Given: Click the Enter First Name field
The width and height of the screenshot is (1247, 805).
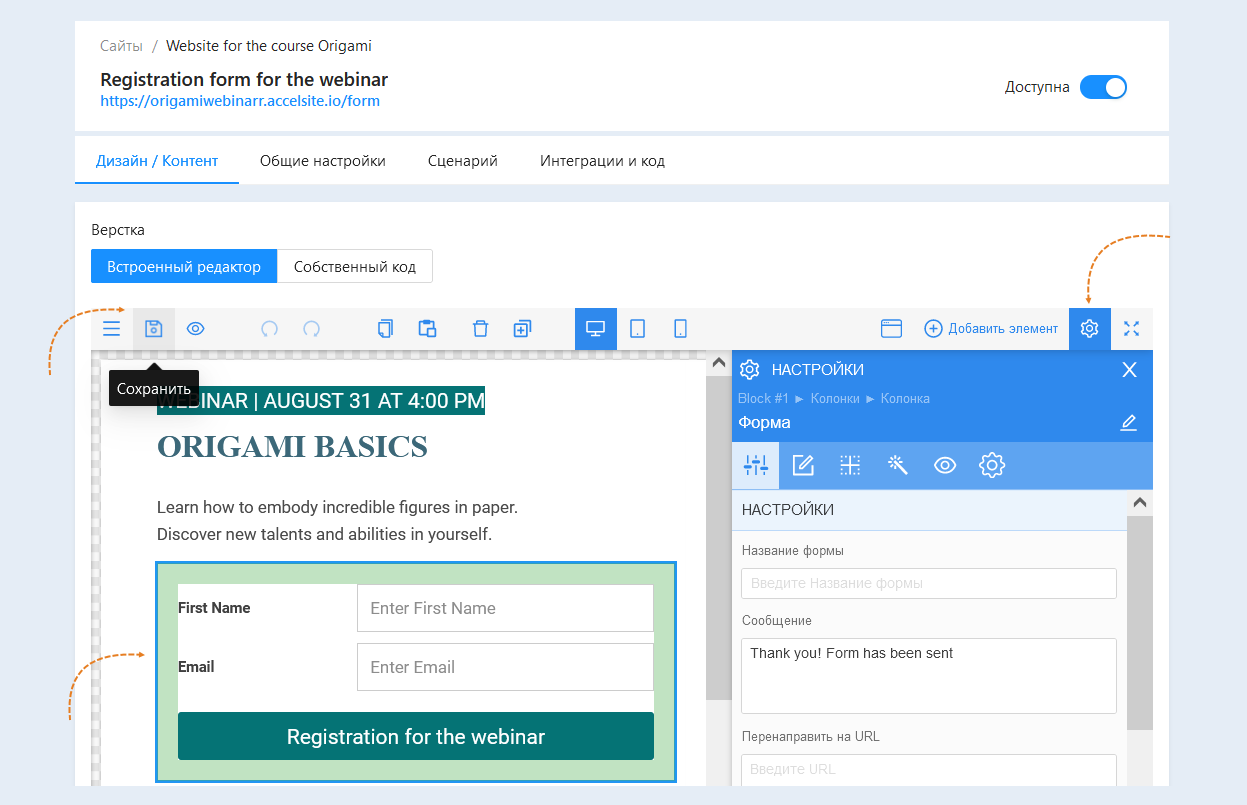Looking at the screenshot, I should point(505,608).
